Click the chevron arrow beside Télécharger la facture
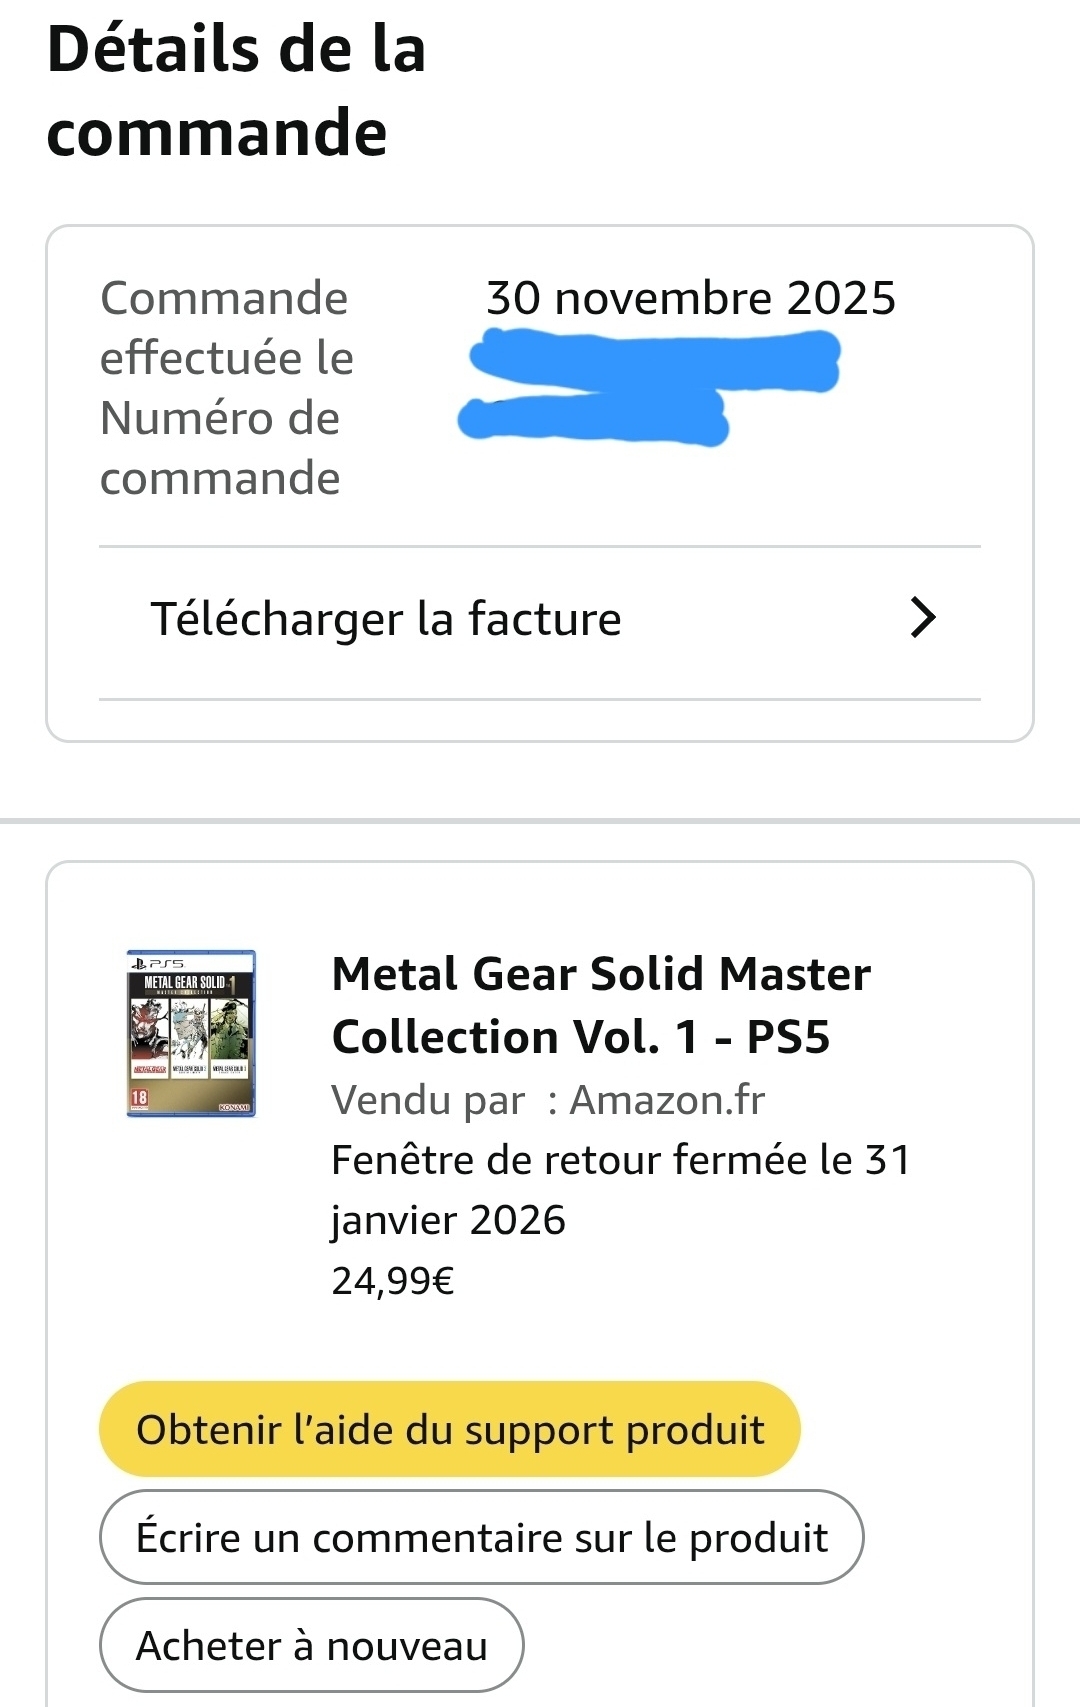 [x=922, y=618]
